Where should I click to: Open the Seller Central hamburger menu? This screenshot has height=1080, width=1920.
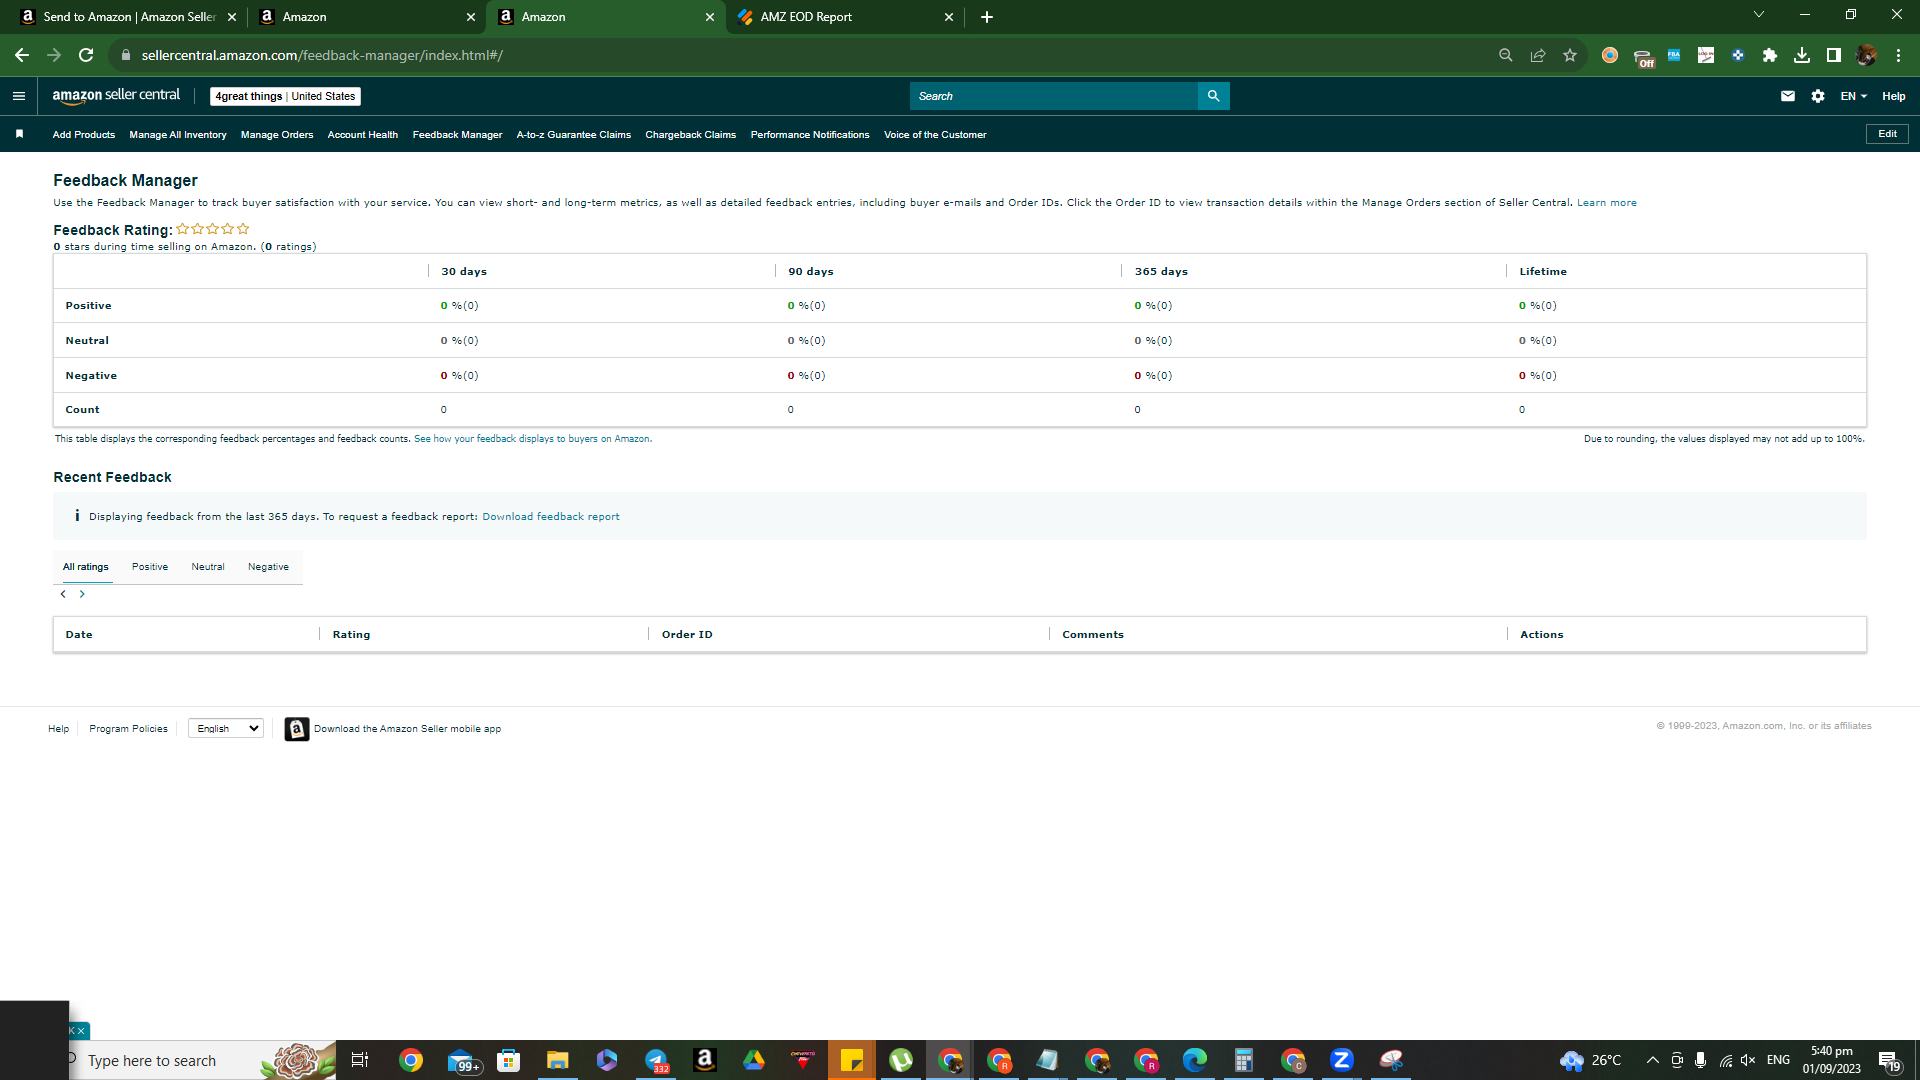click(19, 96)
